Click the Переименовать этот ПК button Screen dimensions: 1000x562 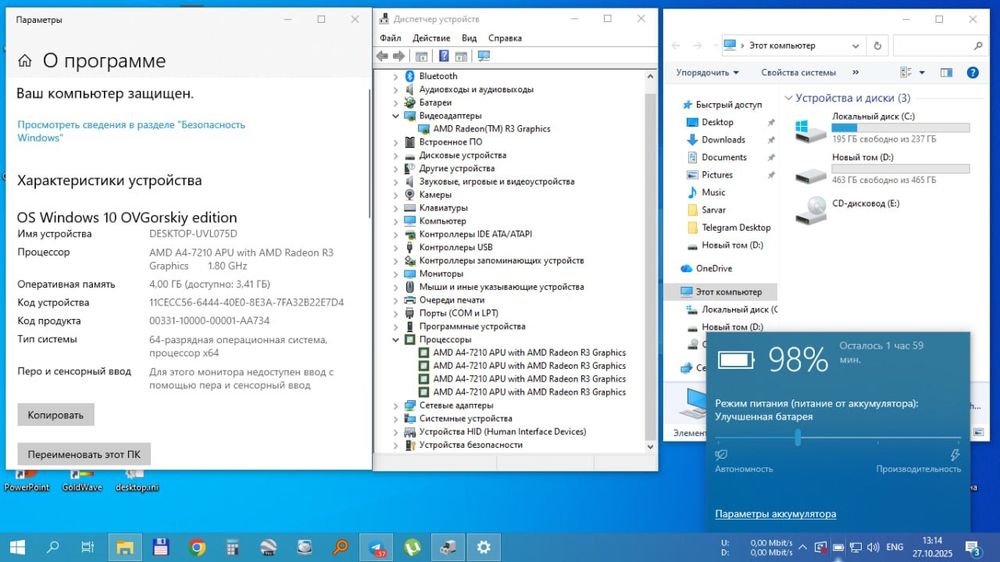(x=84, y=454)
